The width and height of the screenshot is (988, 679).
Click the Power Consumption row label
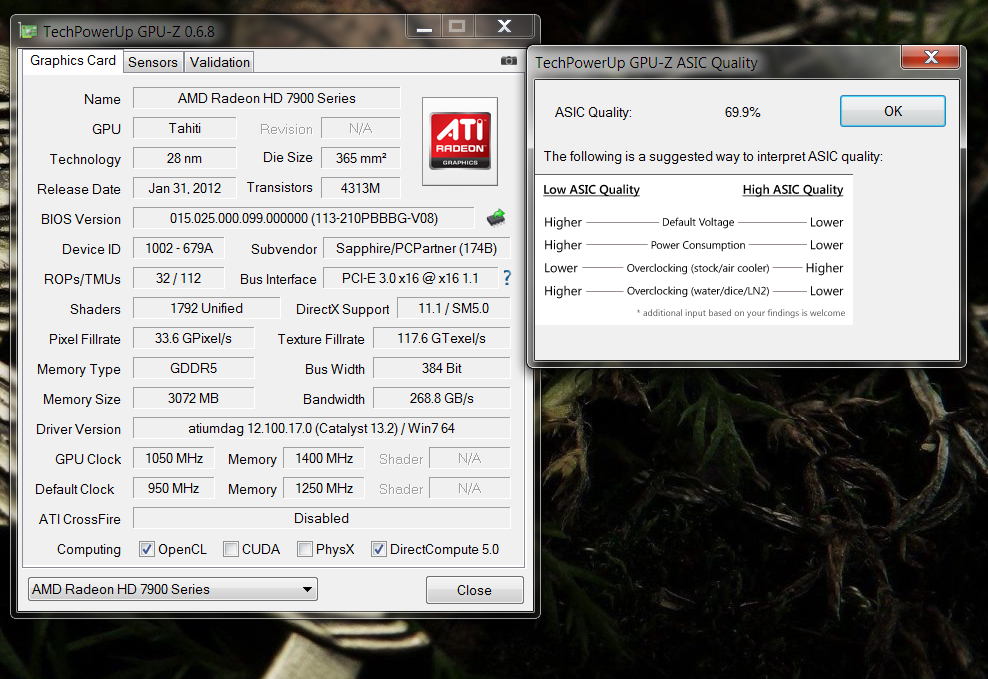pos(698,245)
